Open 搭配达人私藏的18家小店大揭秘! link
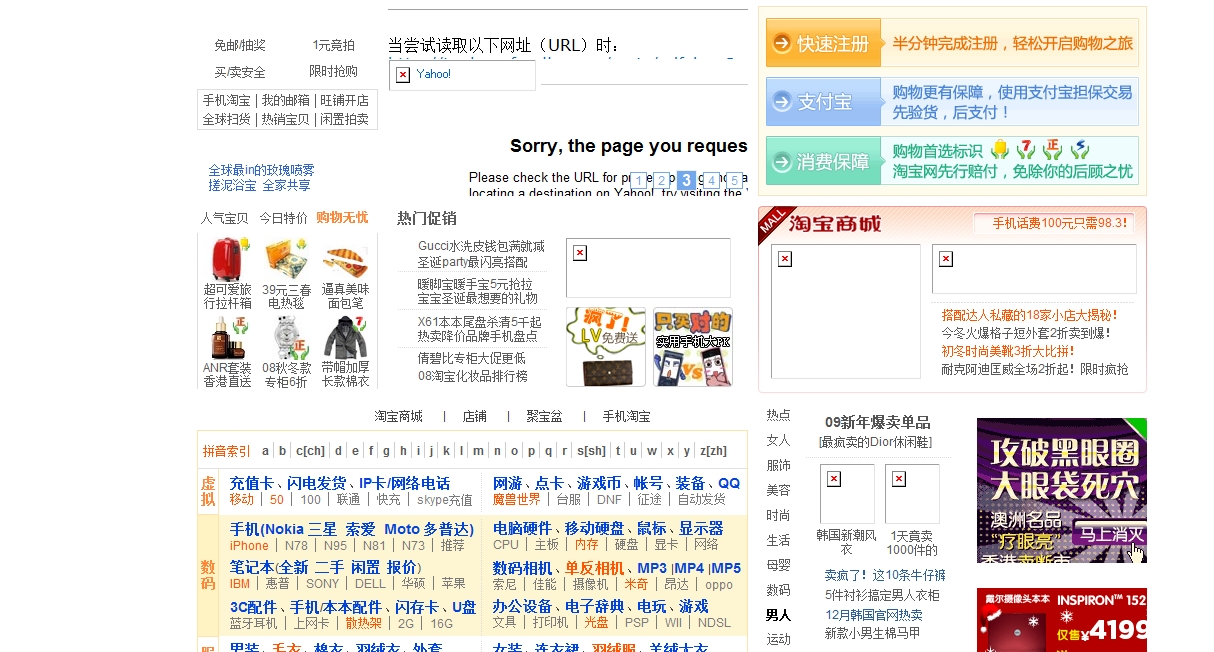Screen dimensions: 1214x652 (1027, 315)
